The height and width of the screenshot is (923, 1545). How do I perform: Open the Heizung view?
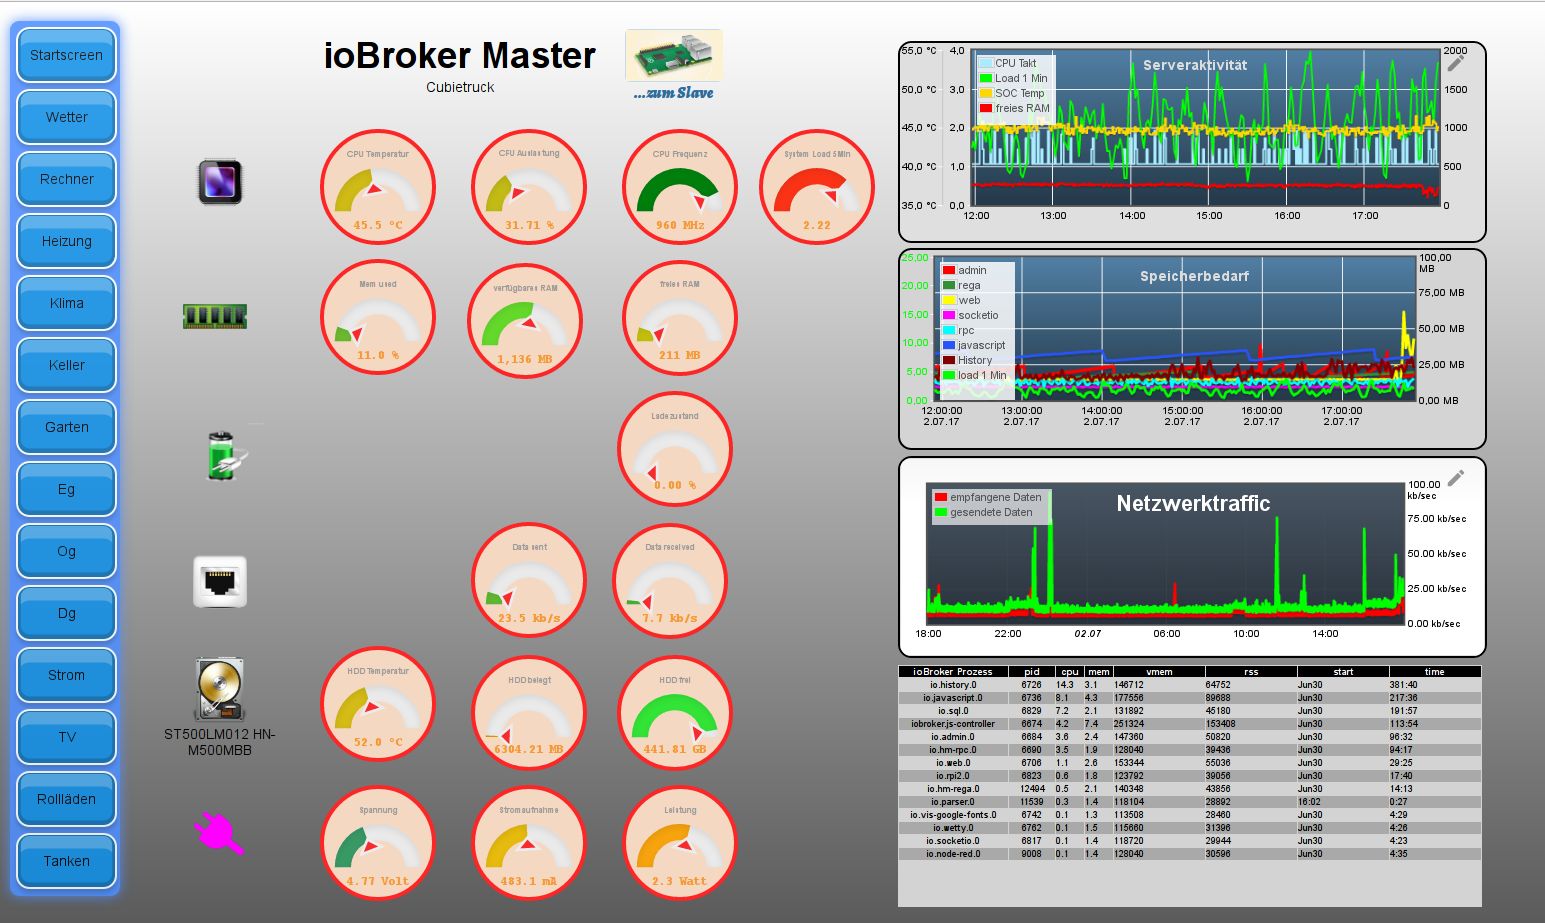(66, 242)
